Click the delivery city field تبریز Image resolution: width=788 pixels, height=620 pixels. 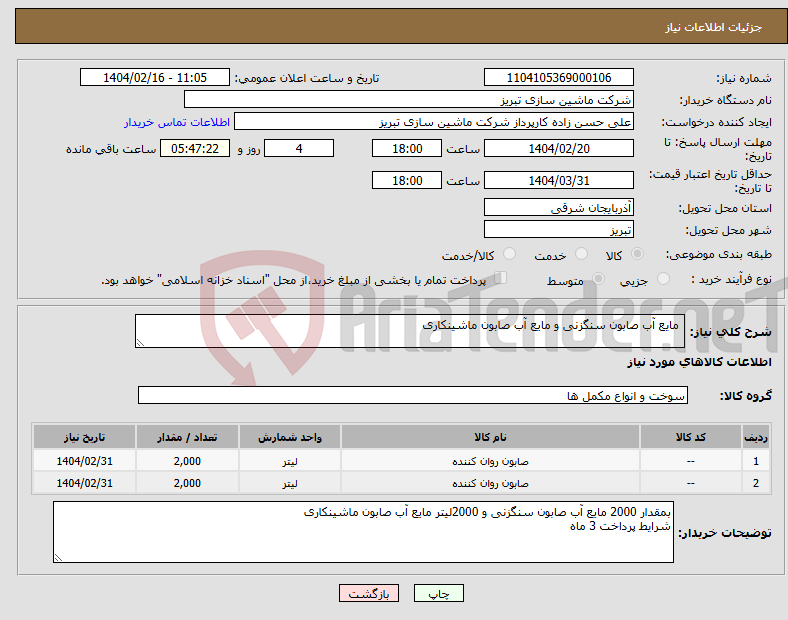coord(559,230)
